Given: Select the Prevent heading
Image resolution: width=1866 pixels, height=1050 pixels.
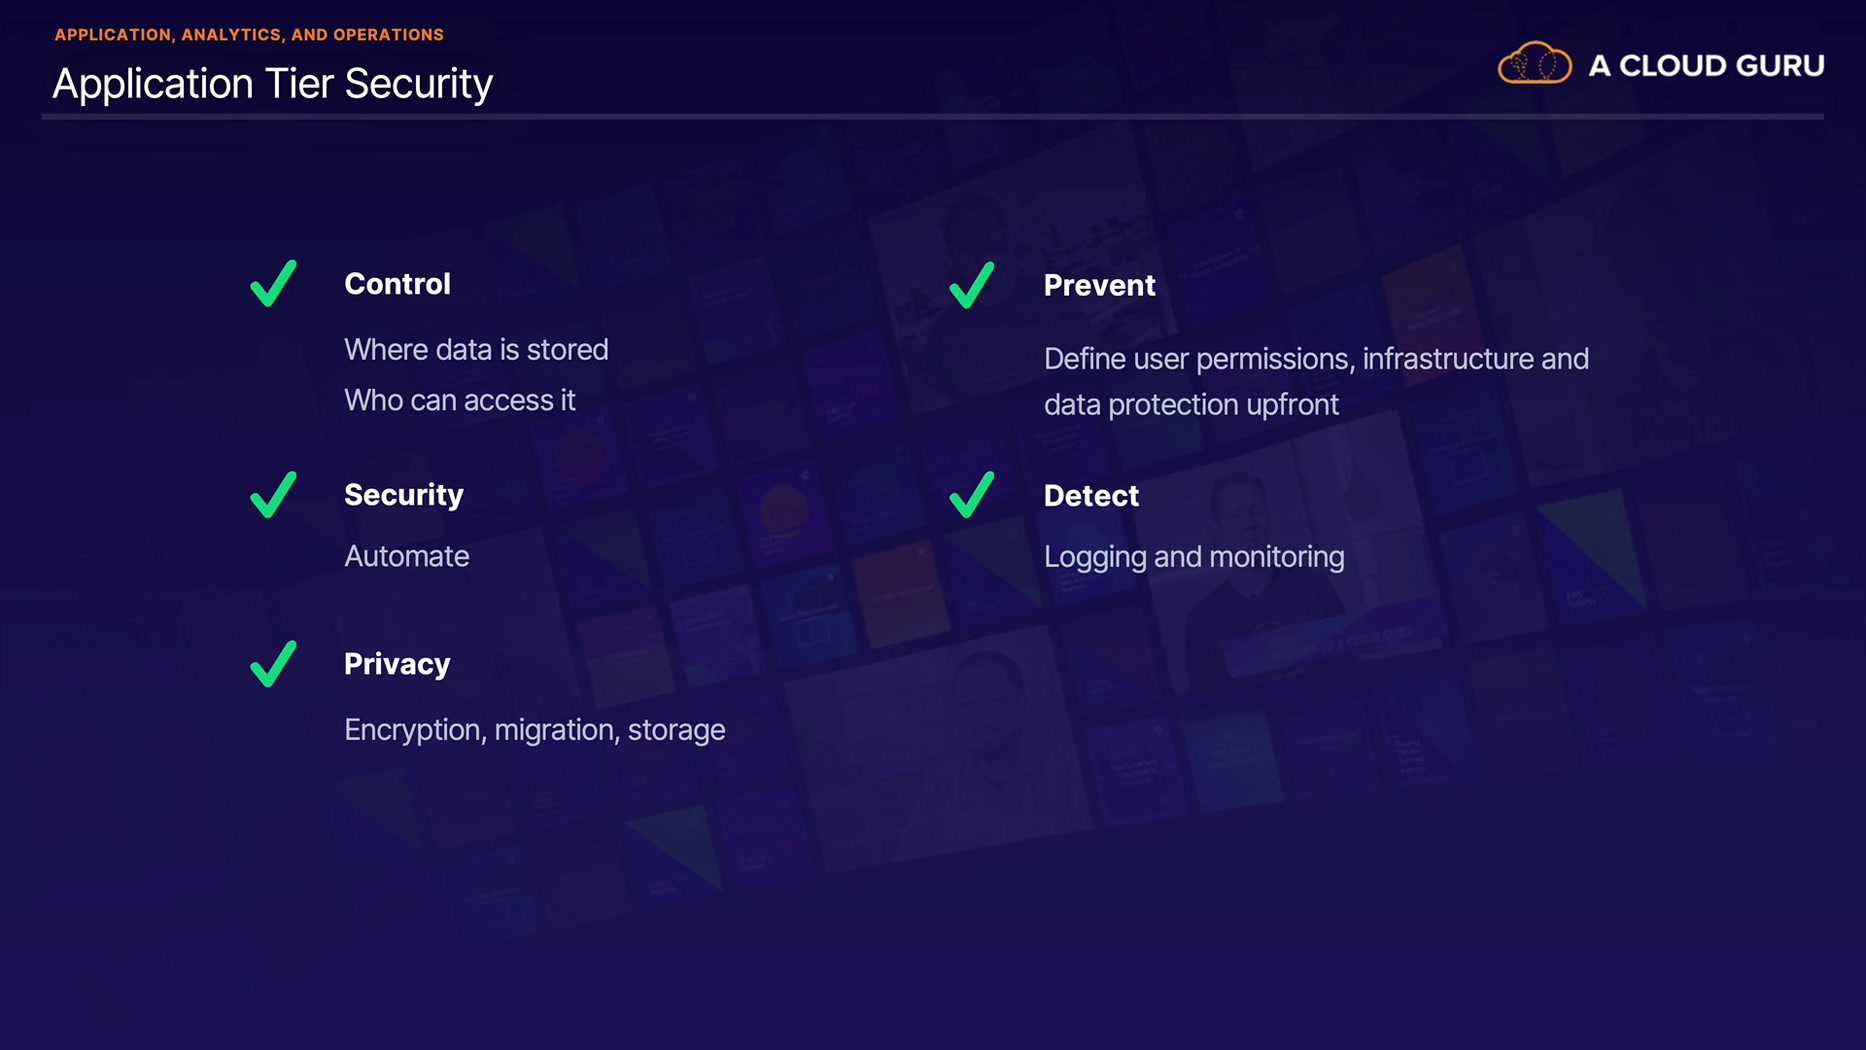Looking at the screenshot, I should [x=1099, y=286].
